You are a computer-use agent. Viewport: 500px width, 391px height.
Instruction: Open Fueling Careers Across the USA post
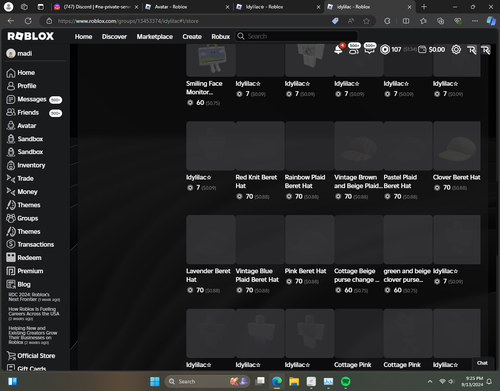tap(34, 314)
